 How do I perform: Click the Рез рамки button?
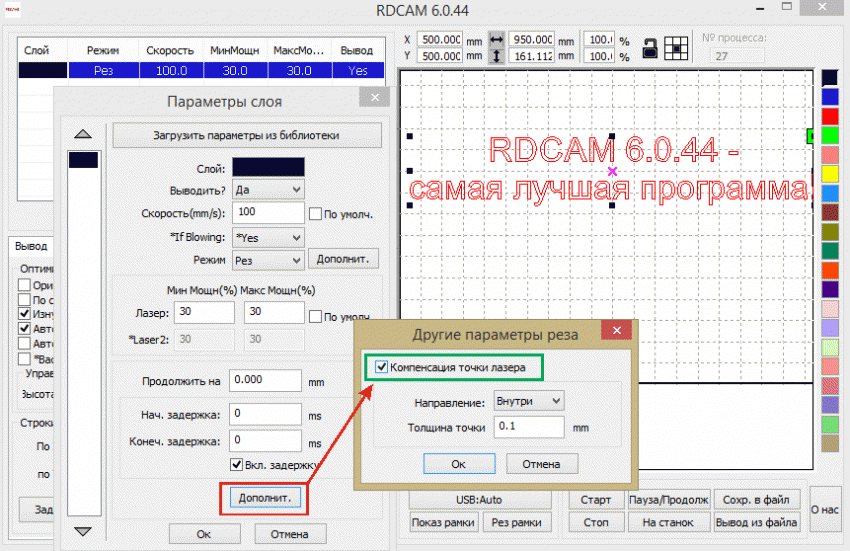[517, 522]
